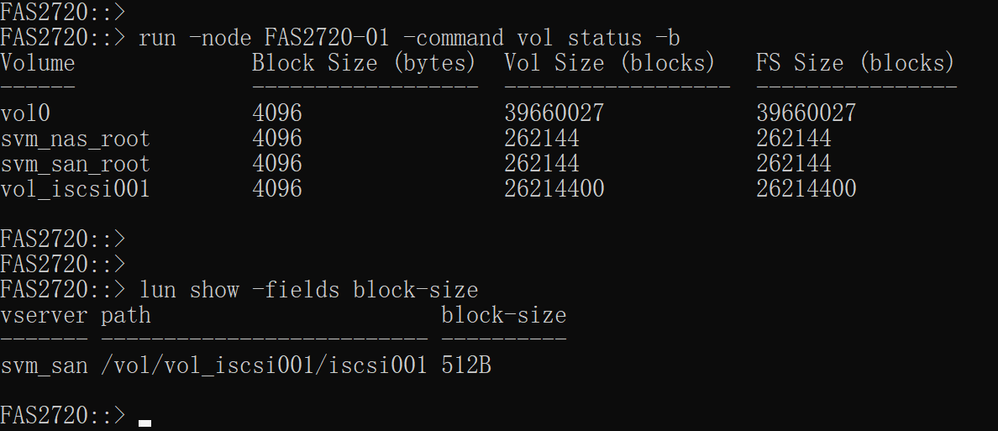This screenshot has height=431, width=998.
Task: Click the 'FS Size (blocks)' column header
Action: pyautogui.click(x=856, y=63)
